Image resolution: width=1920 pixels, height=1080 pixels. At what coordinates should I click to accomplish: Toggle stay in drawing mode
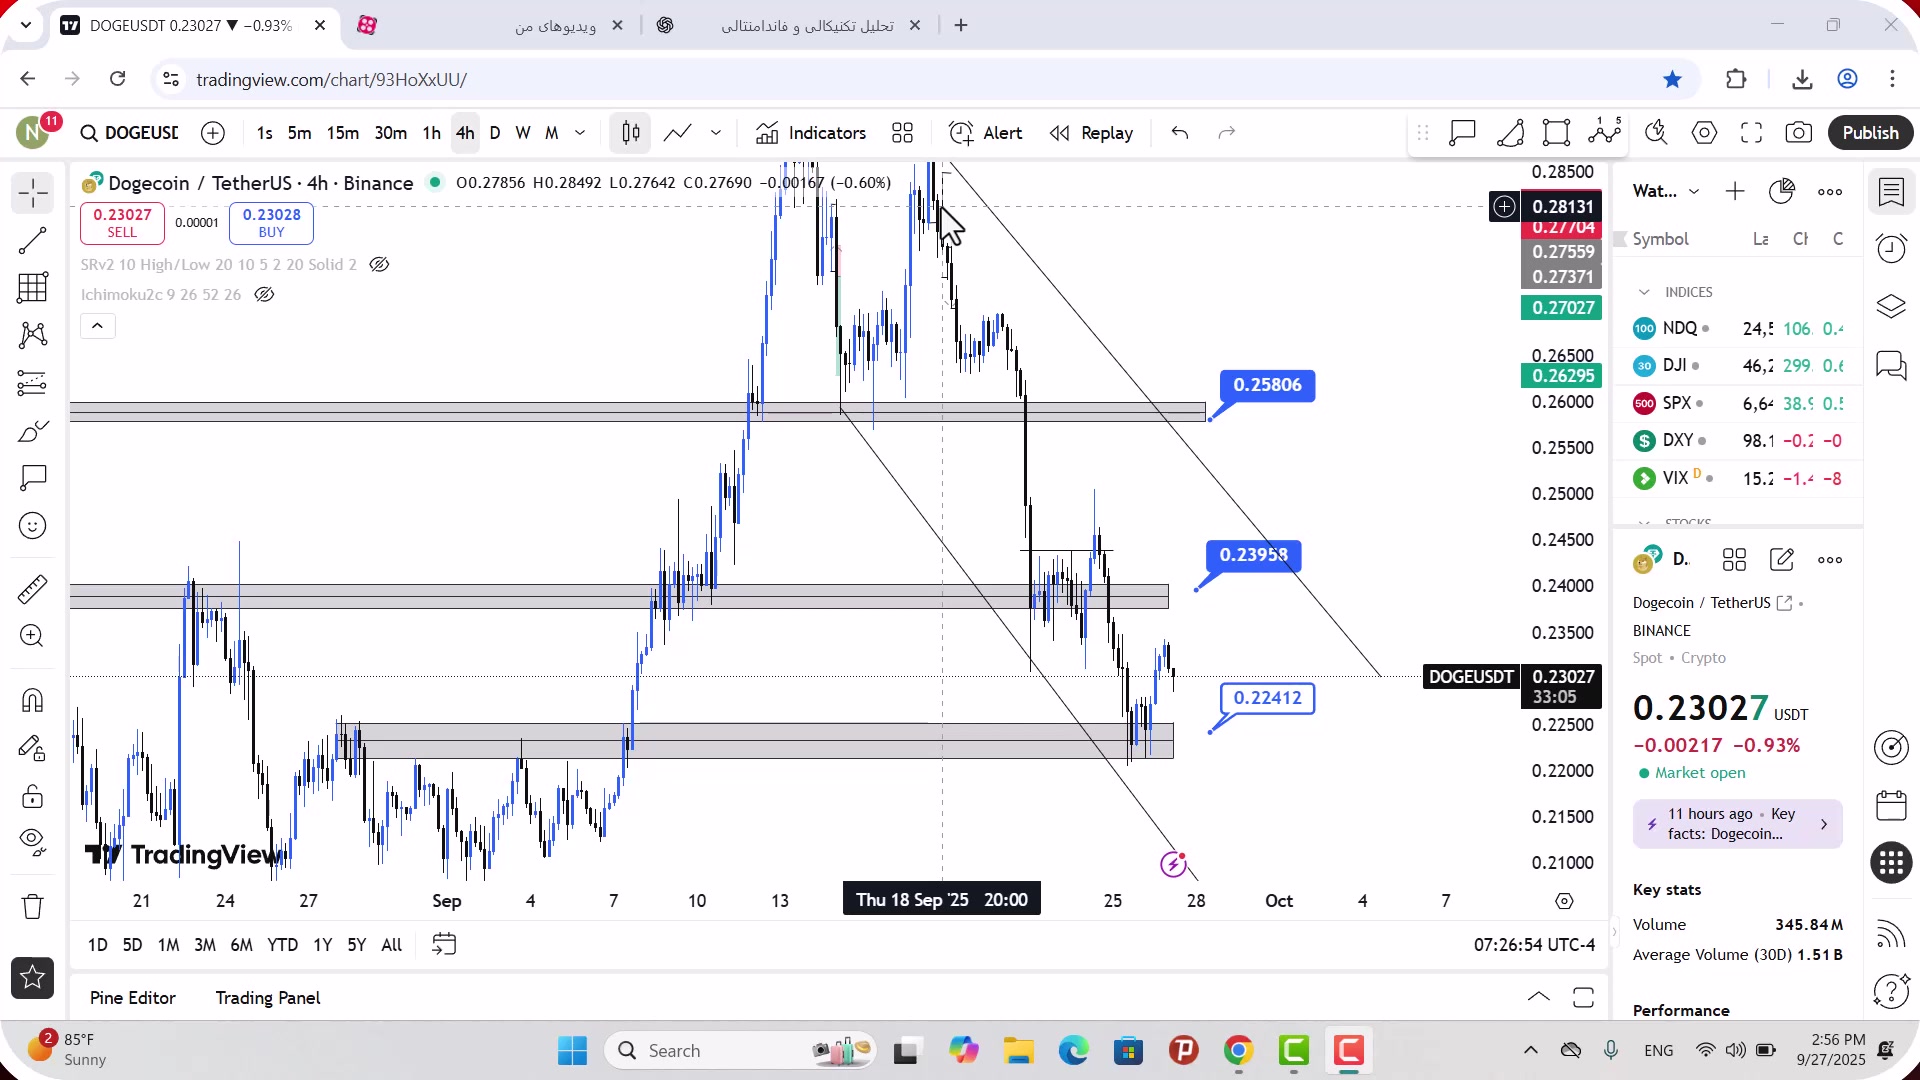click(x=33, y=748)
